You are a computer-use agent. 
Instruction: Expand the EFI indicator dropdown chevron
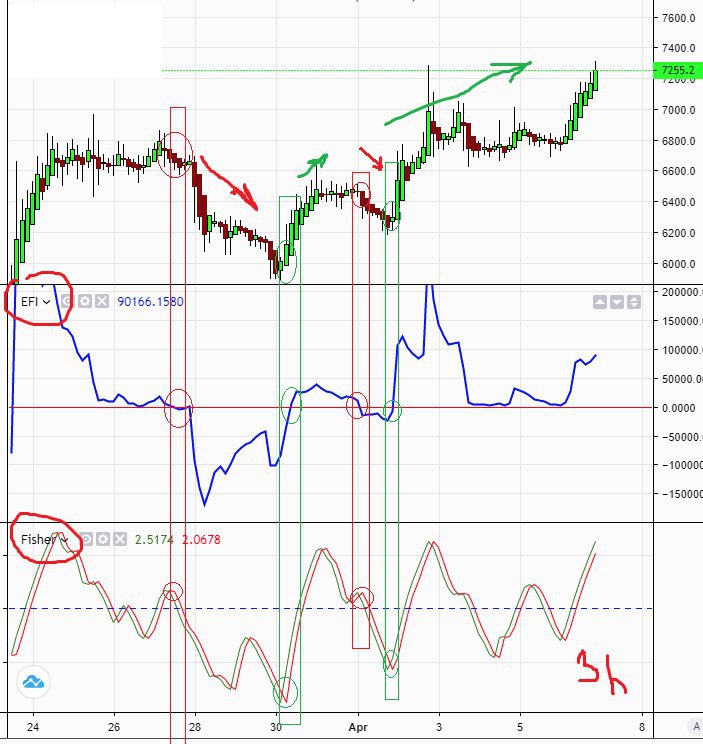click(46, 302)
